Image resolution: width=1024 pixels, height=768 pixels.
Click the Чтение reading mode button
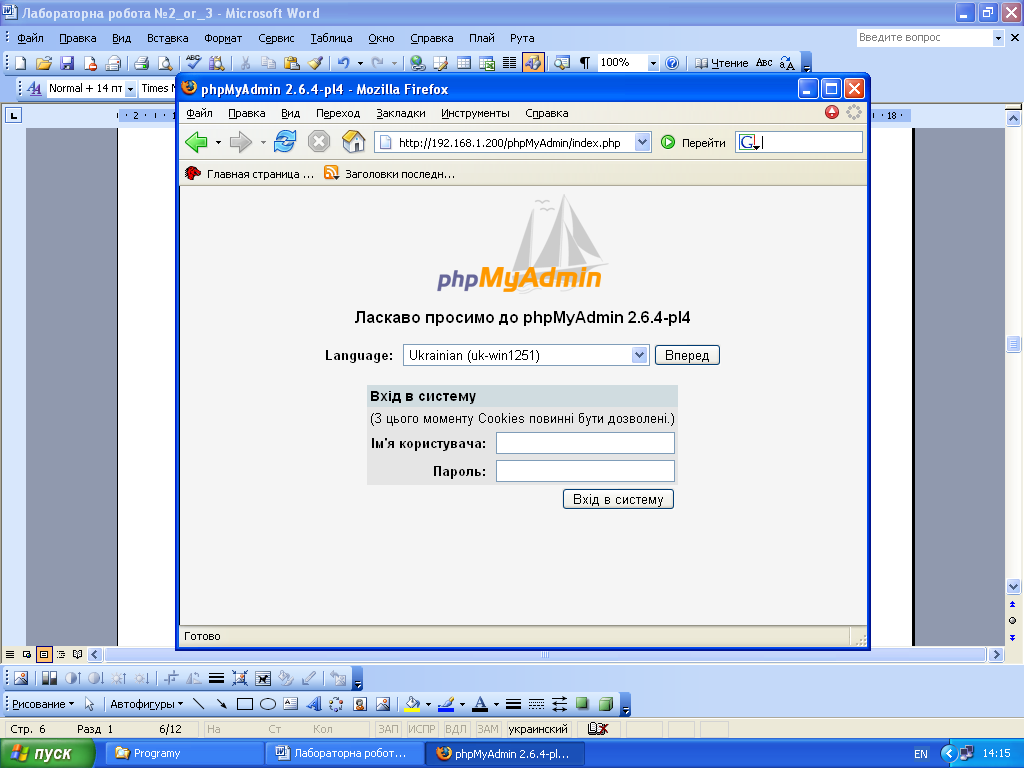coord(721,63)
